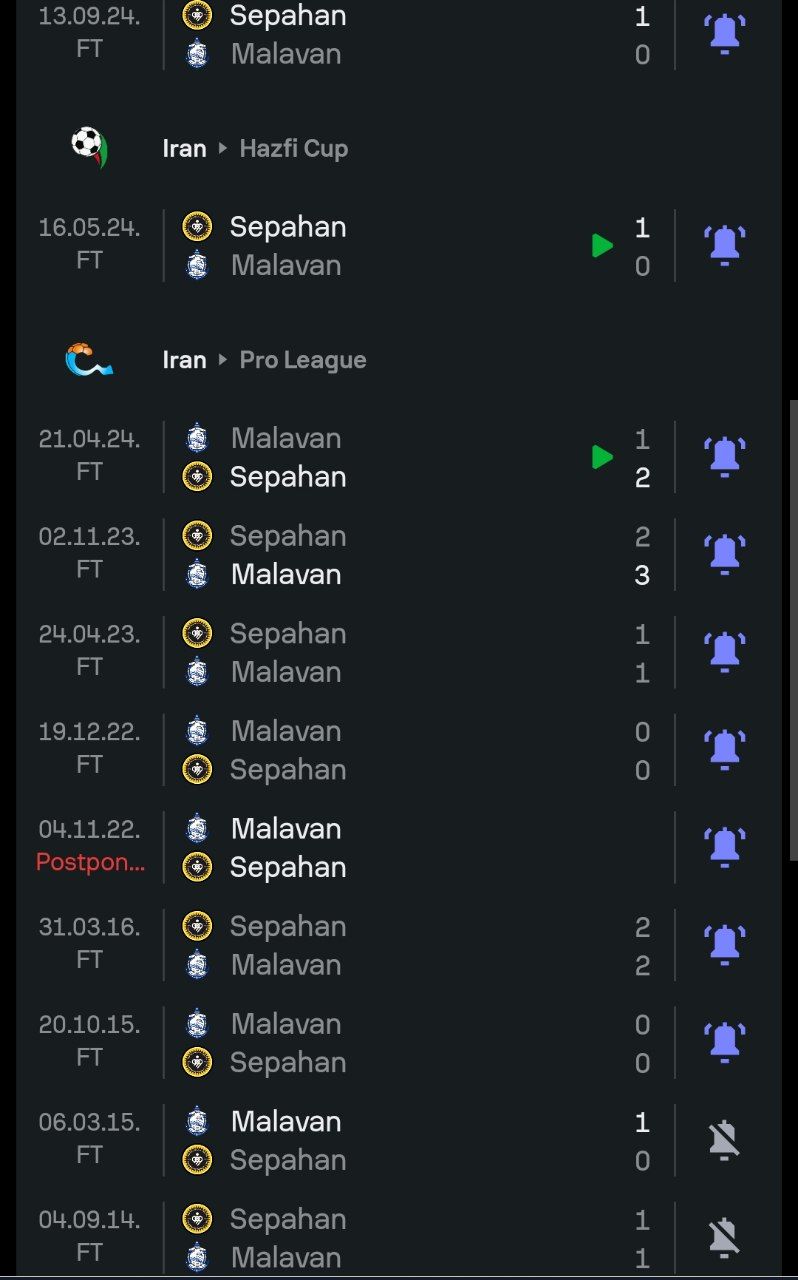Play video highlights for 21.04.24 match
This screenshot has height=1280, width=798.
pyautogui.click(x=602, y=457)
